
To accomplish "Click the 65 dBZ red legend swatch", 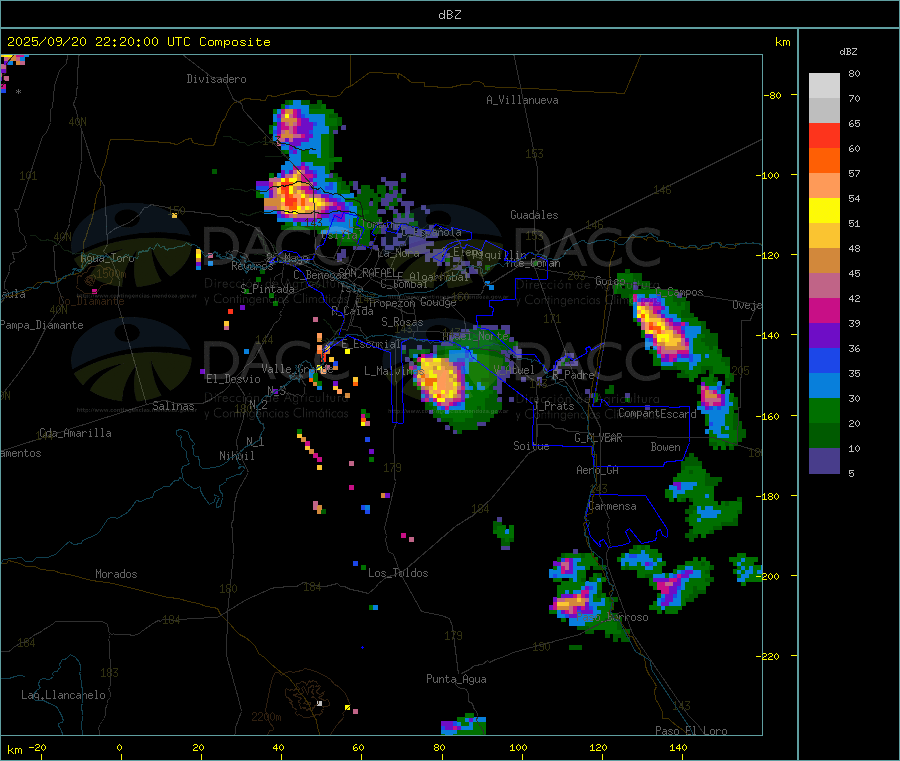I will coord(824,135).
